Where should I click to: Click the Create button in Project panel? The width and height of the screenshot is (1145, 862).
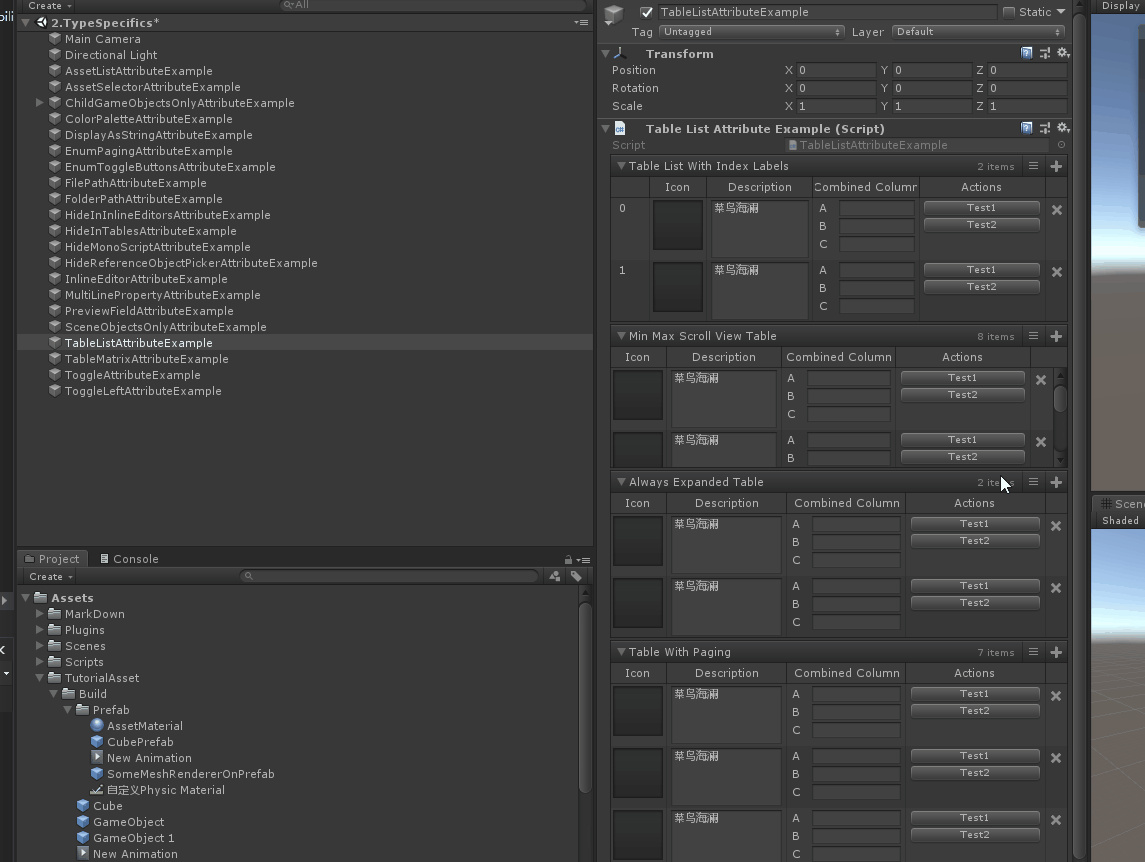(49, 576)
